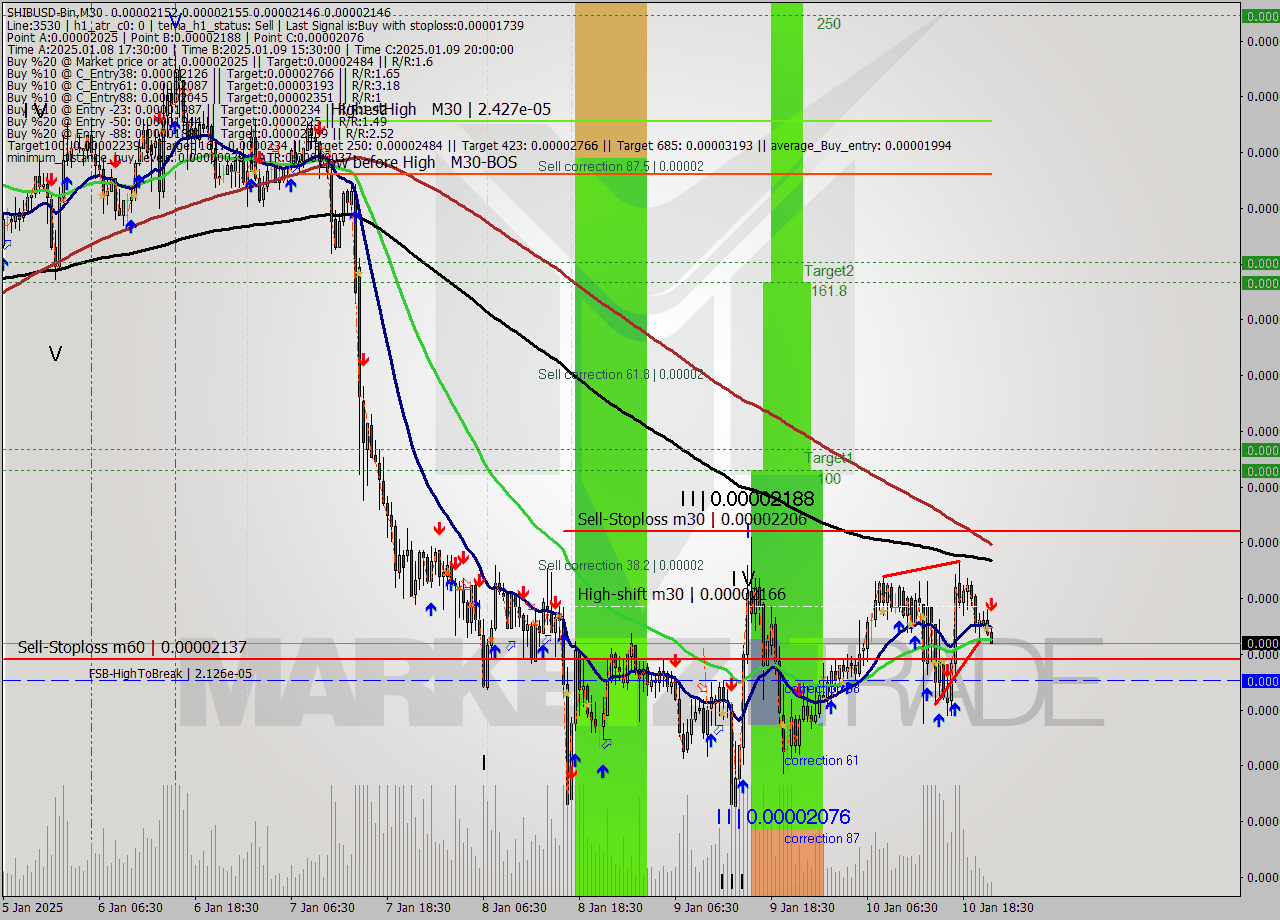Viewport: 1280px width, 920px height.
Task: Click the correction 87 label
Action: pos(821,839)
